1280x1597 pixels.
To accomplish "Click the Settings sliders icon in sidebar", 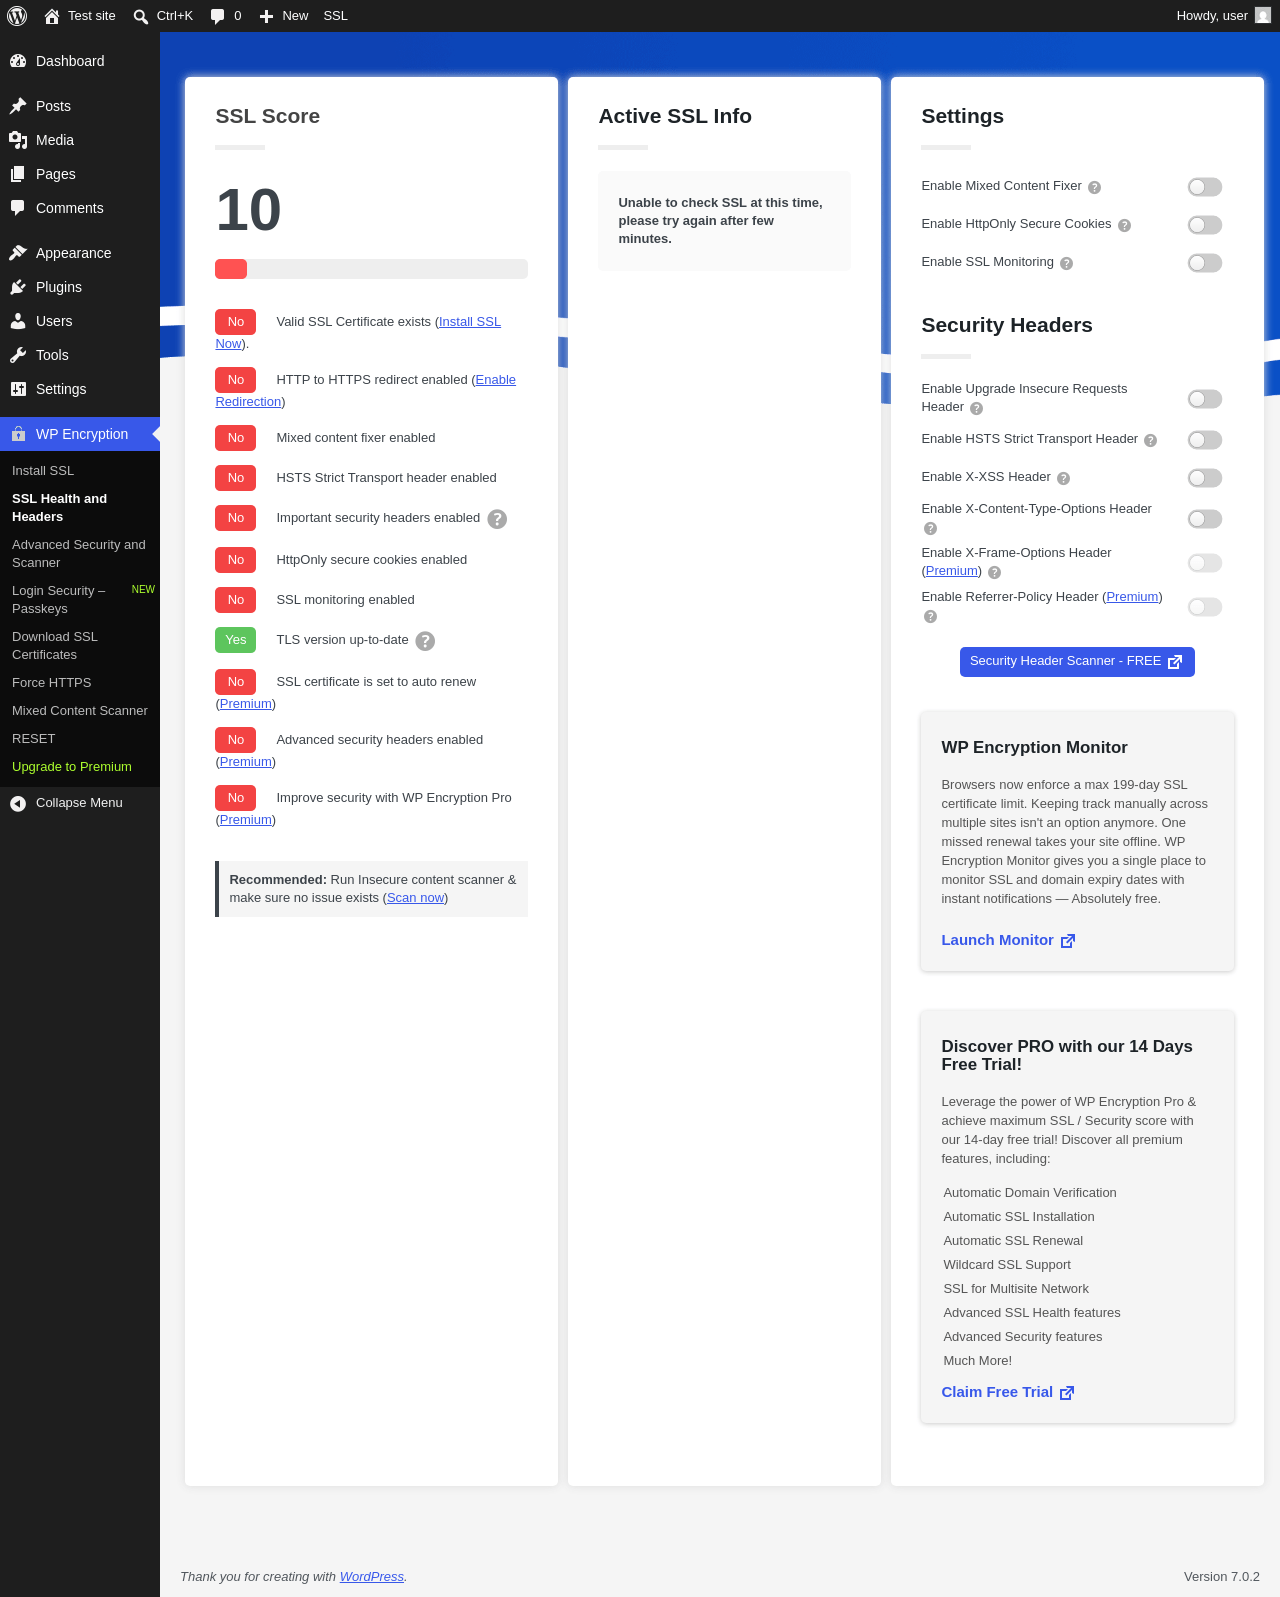I will click(18, 389).
